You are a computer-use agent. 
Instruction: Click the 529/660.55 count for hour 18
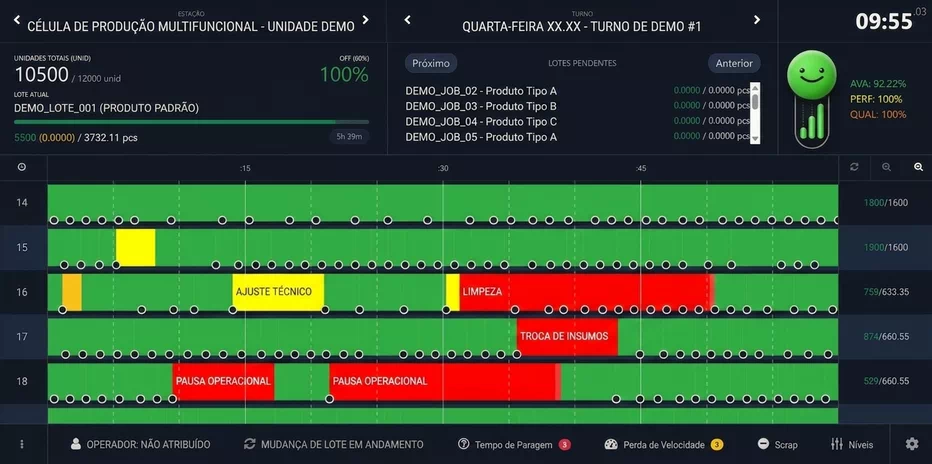click(x=886, y=381)
